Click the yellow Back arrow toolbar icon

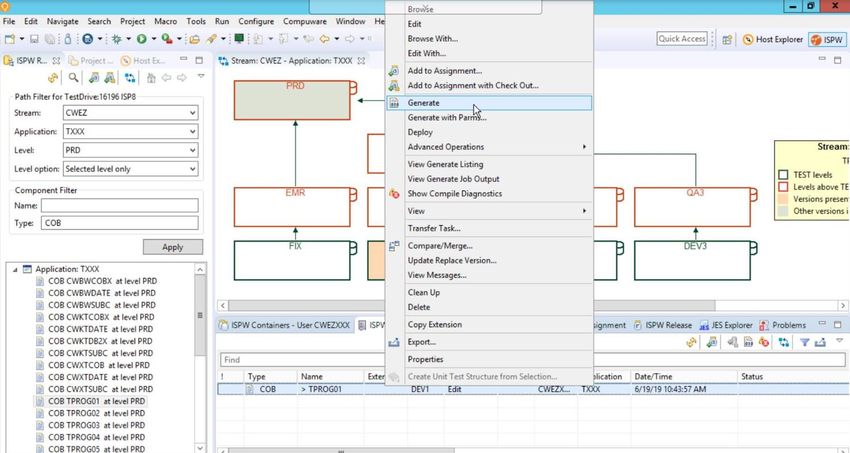click(325, 39)
